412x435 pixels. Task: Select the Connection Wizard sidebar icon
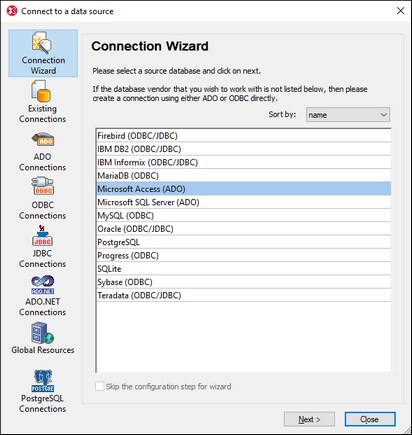click(43, 53)
